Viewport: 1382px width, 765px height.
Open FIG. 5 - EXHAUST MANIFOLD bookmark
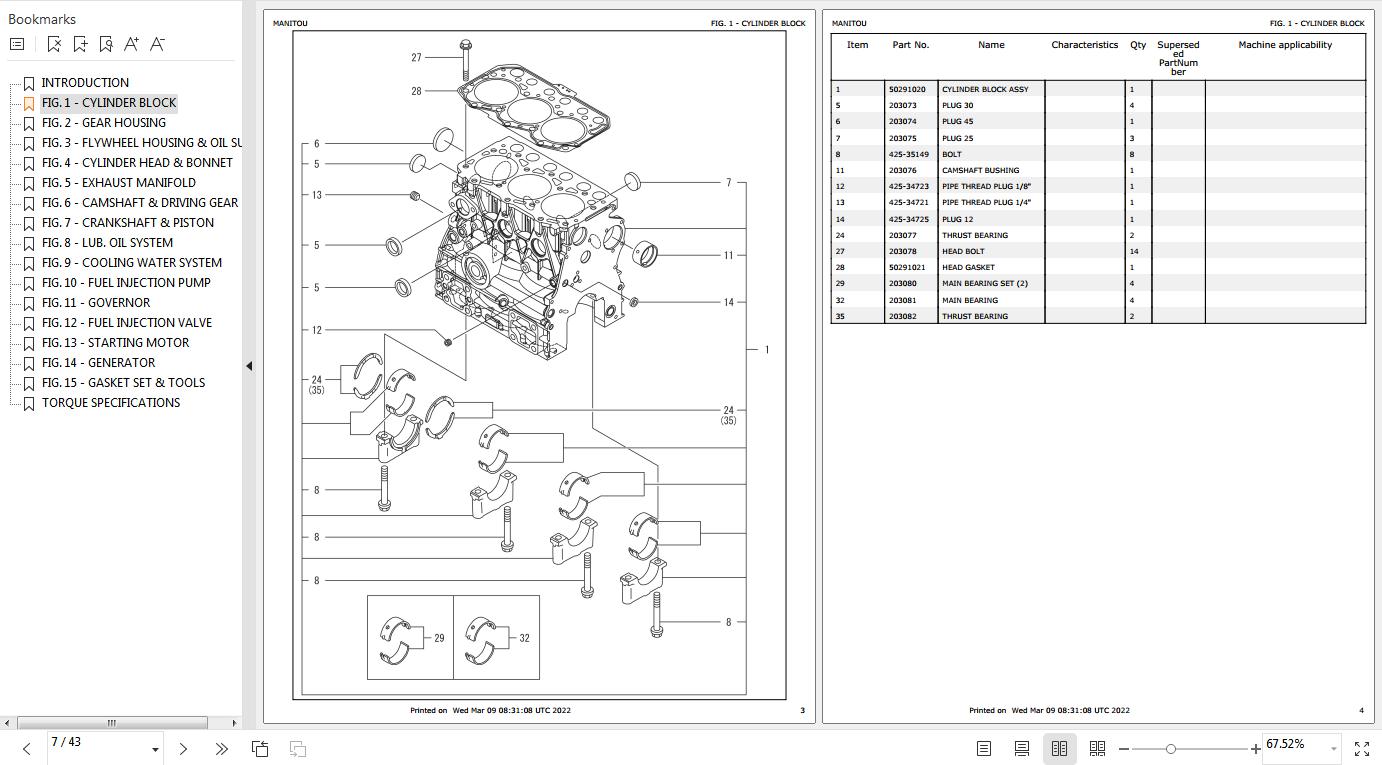[119, 183]
